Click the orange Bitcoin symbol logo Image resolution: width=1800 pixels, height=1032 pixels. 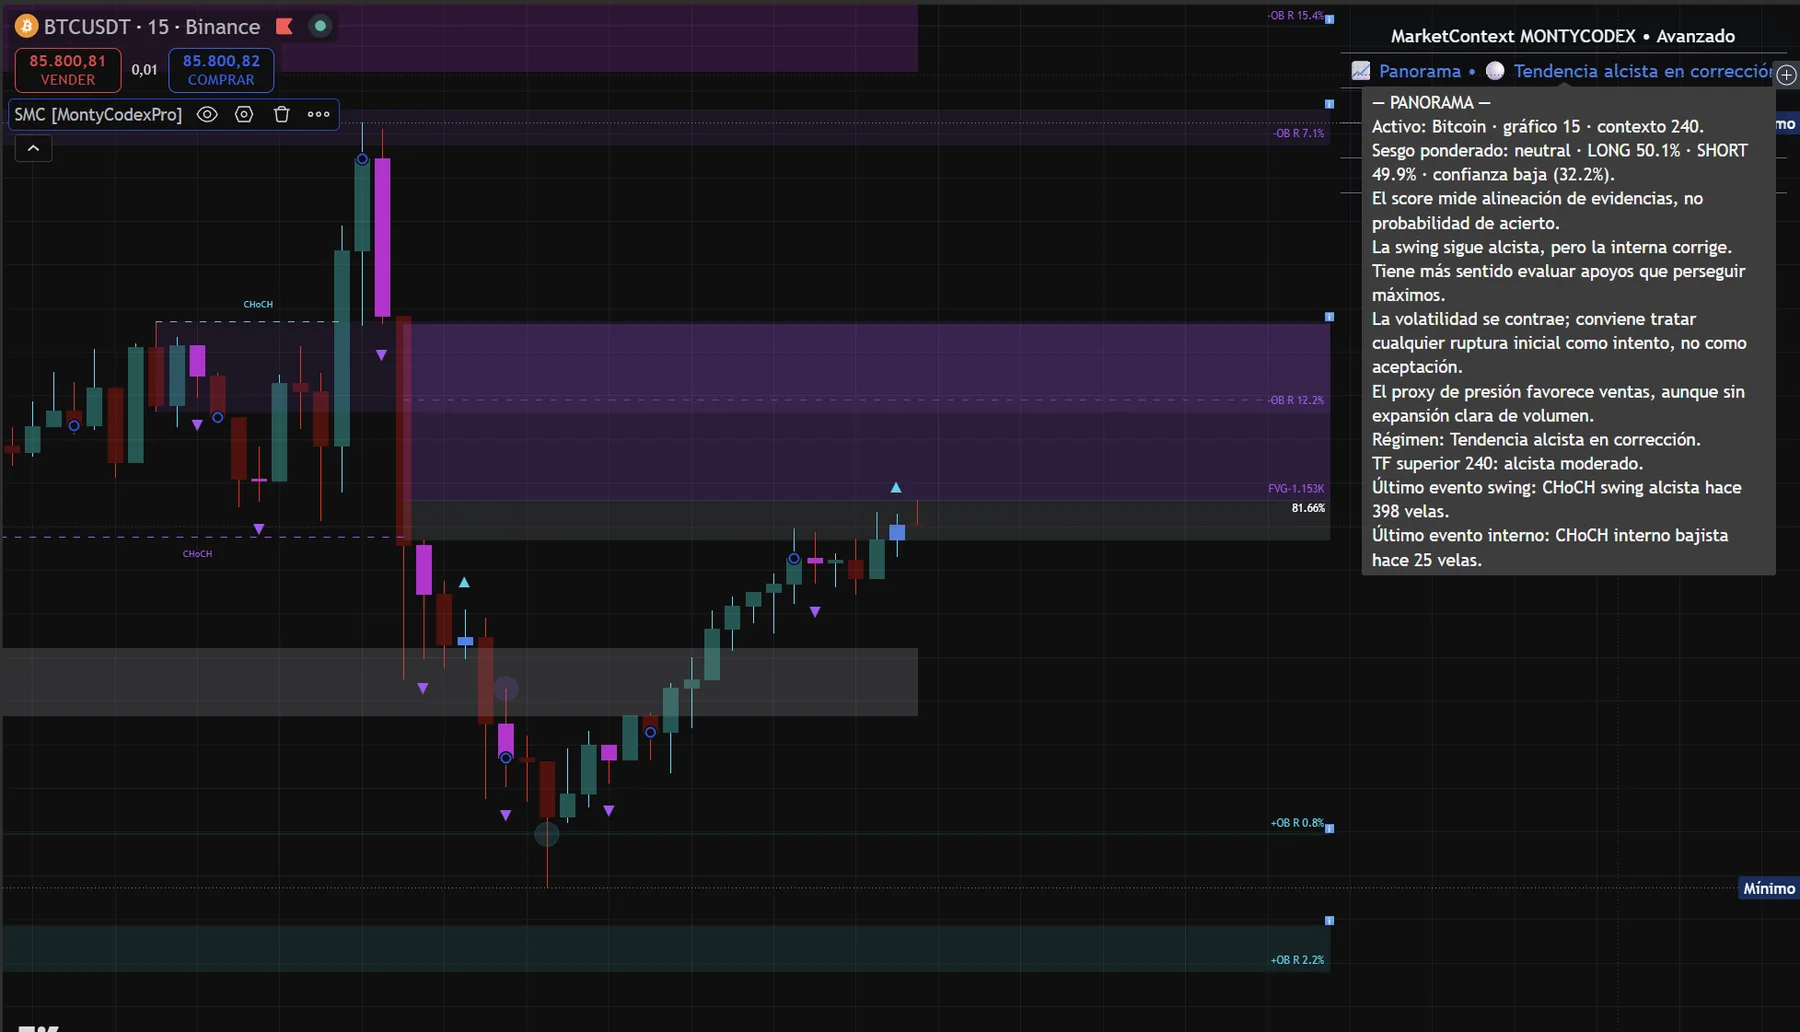pyautogui.click(x=26, y=26)
